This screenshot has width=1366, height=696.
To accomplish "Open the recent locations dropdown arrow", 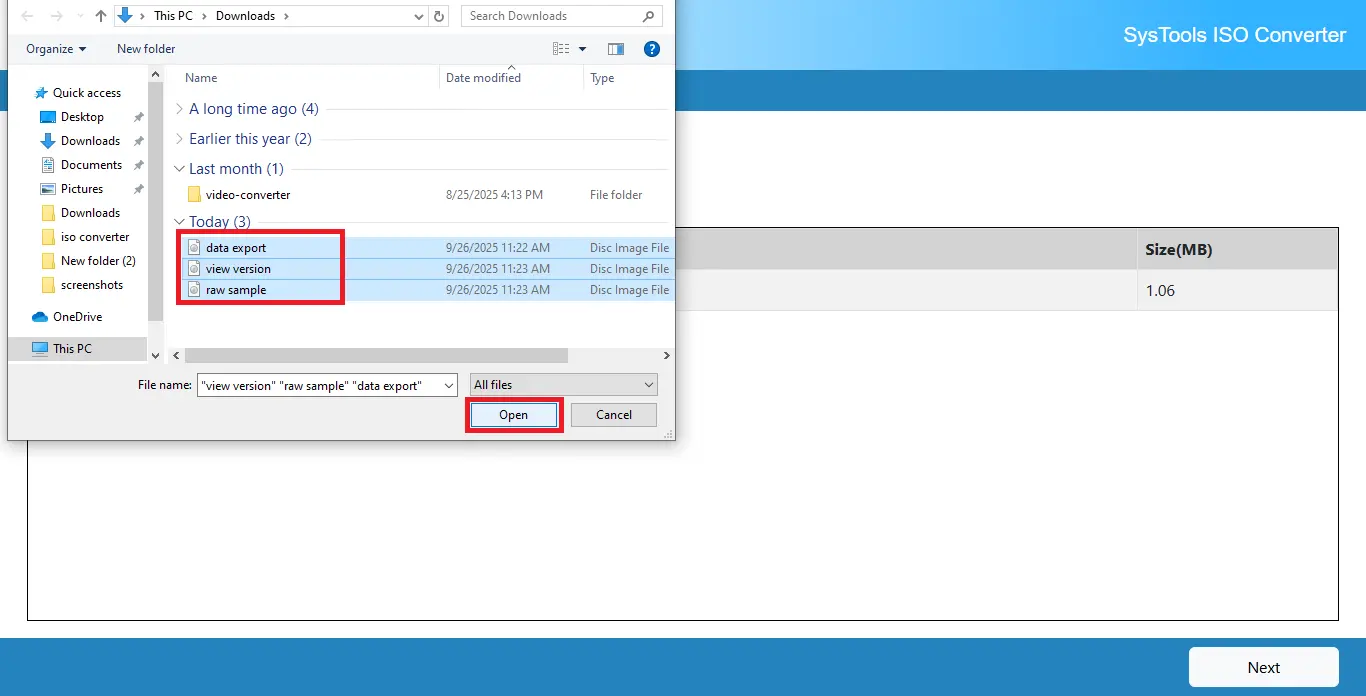I will 78,17.
